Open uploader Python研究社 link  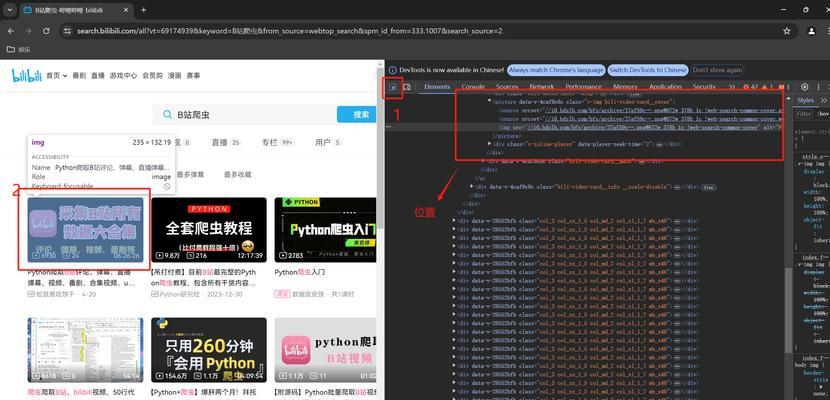pos(180,294)
